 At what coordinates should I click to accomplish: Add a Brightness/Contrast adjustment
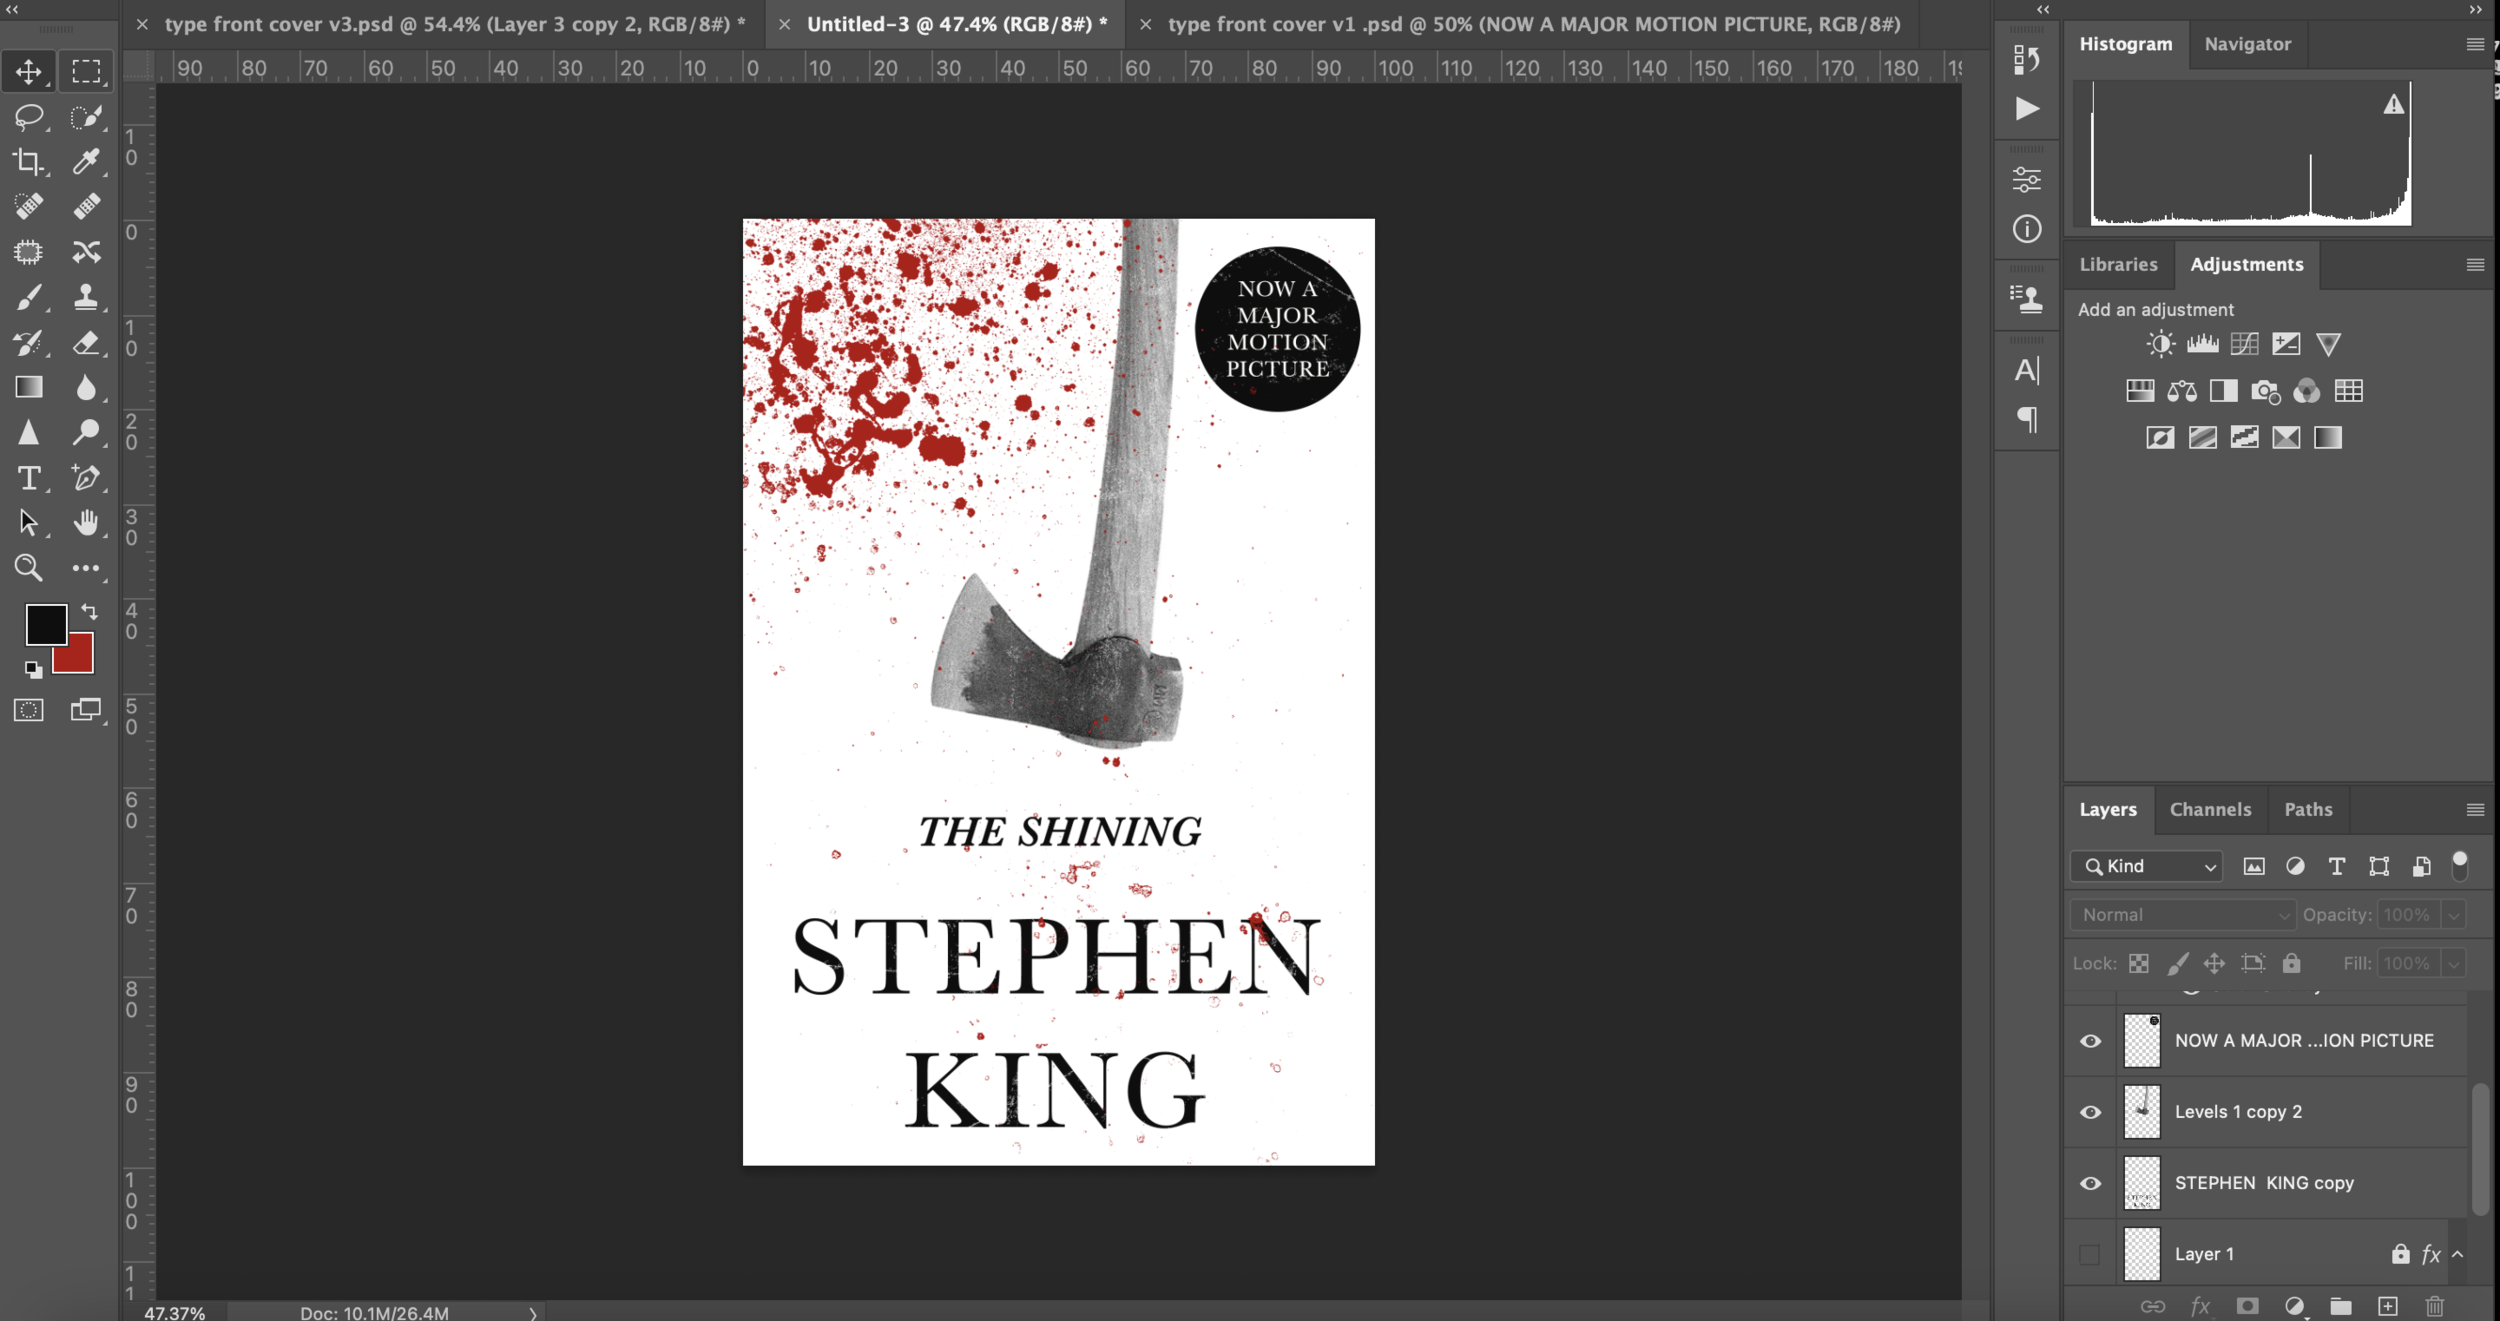tap(2160, 345)
